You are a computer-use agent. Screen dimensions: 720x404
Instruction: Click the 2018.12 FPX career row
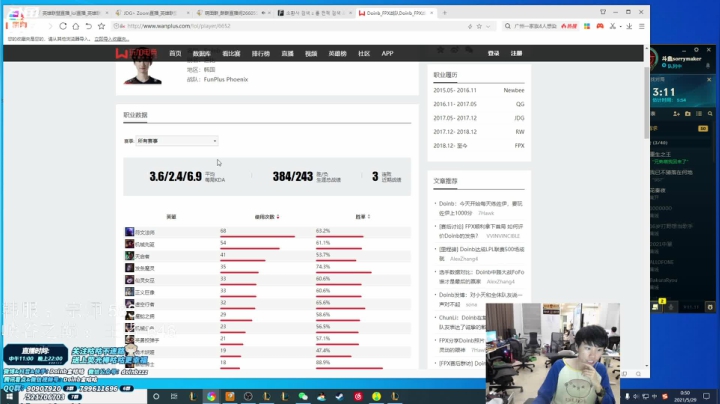(x=478, y=146)
